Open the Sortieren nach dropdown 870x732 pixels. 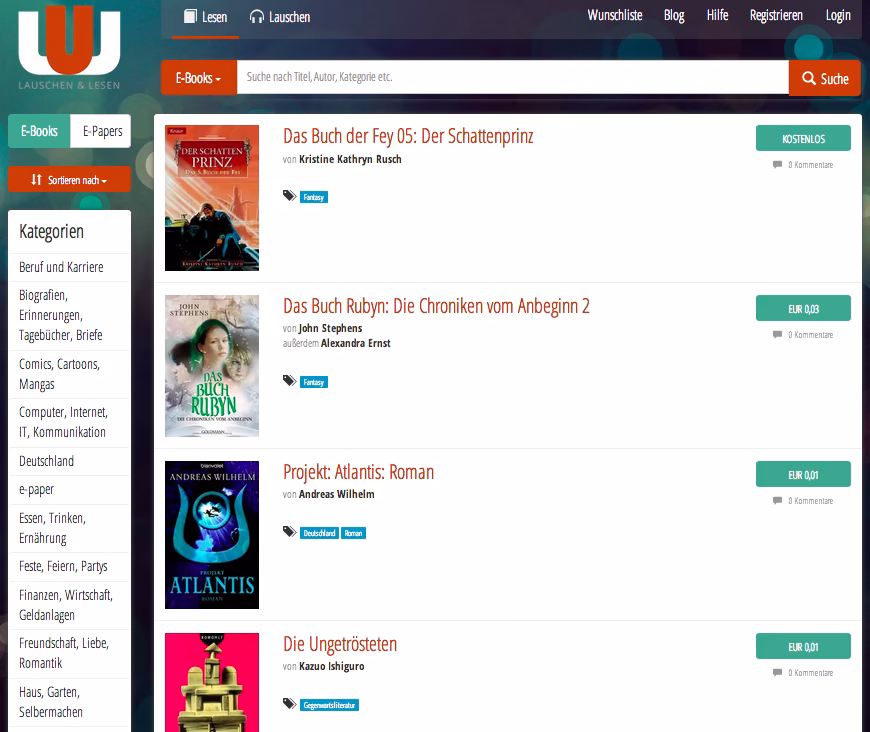pos(69,180)
